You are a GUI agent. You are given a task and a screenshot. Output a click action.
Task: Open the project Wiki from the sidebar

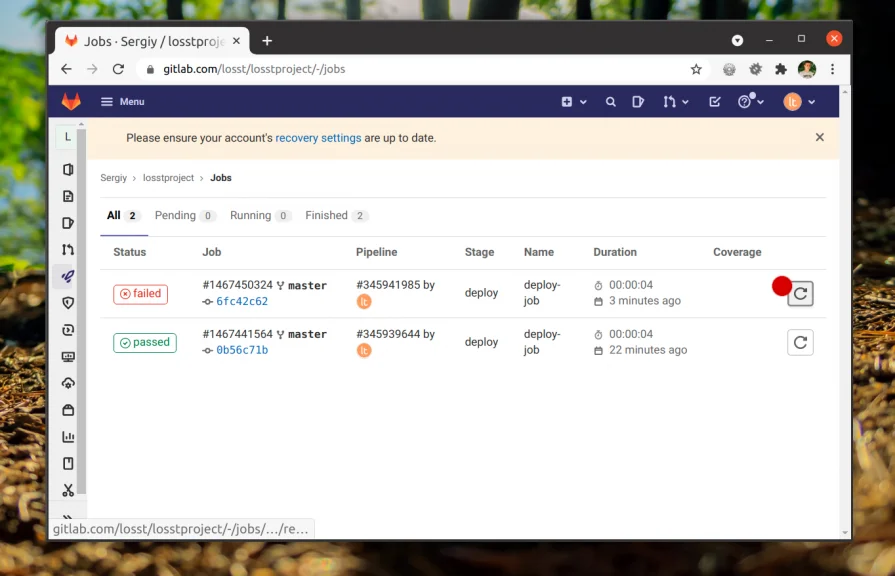[68, 463]
